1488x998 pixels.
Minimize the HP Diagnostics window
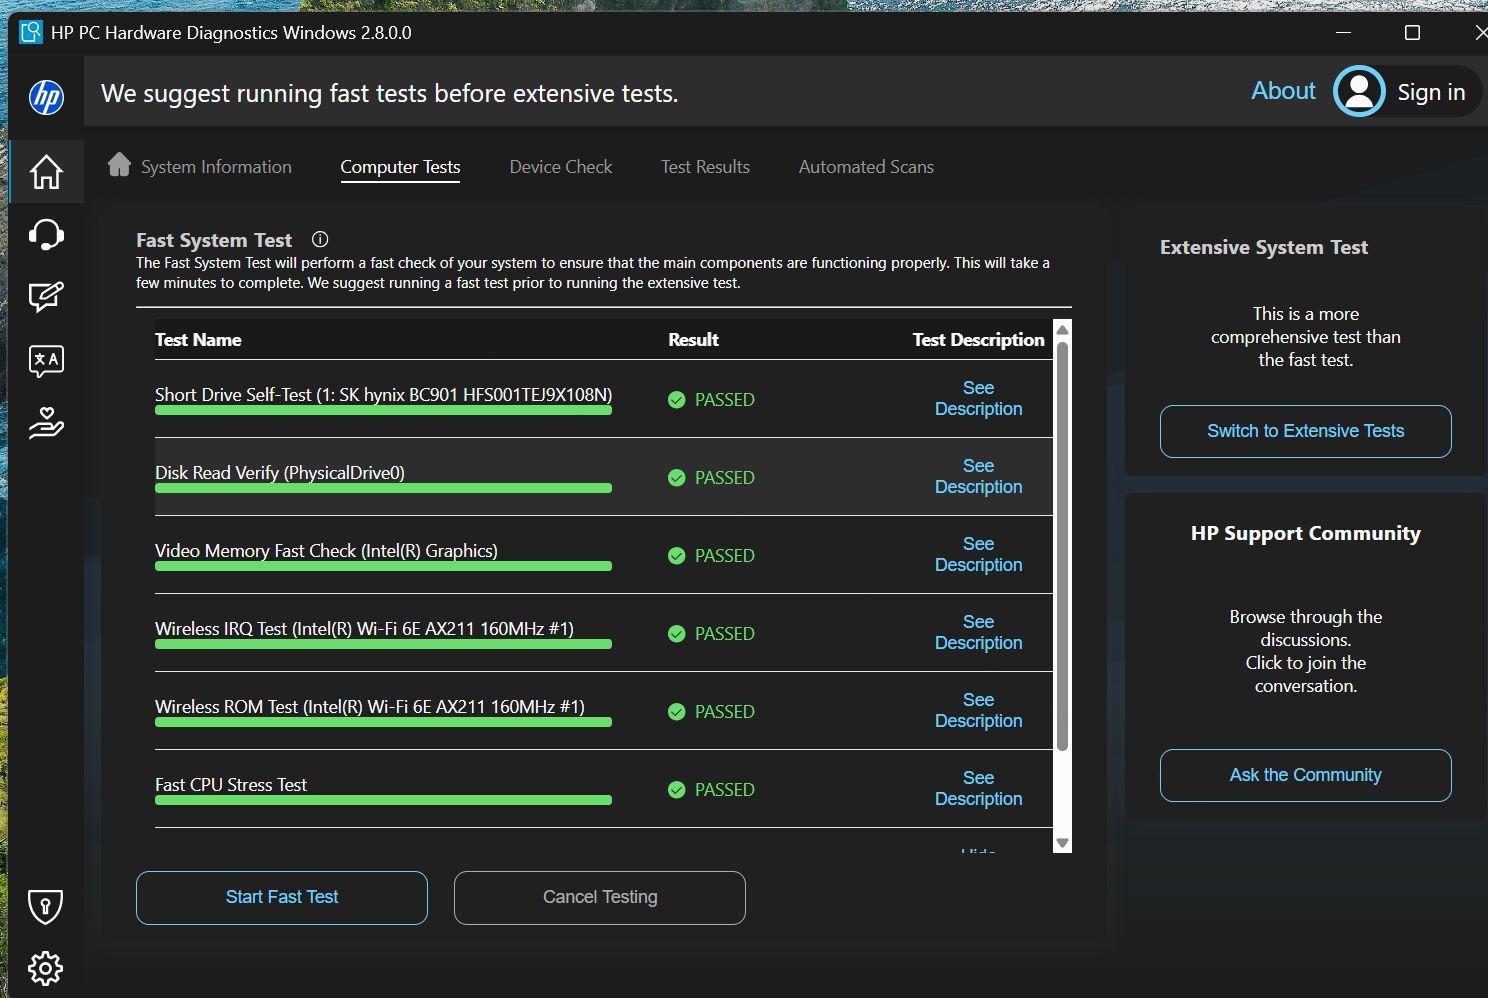point(1343,32)
